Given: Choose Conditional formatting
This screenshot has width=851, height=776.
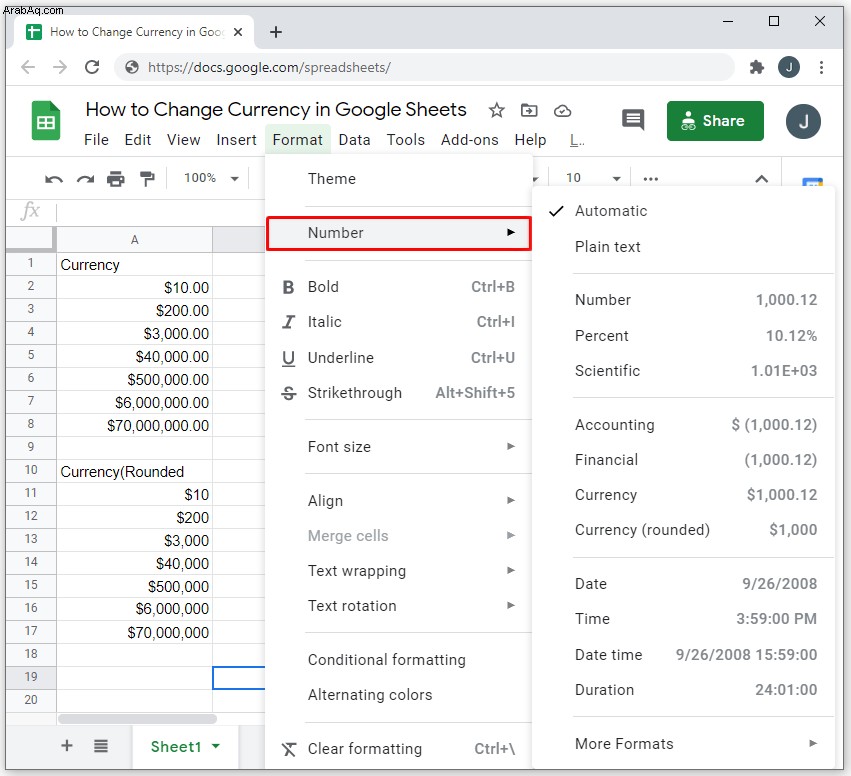Looking at the screenshot, I should 398,660.
